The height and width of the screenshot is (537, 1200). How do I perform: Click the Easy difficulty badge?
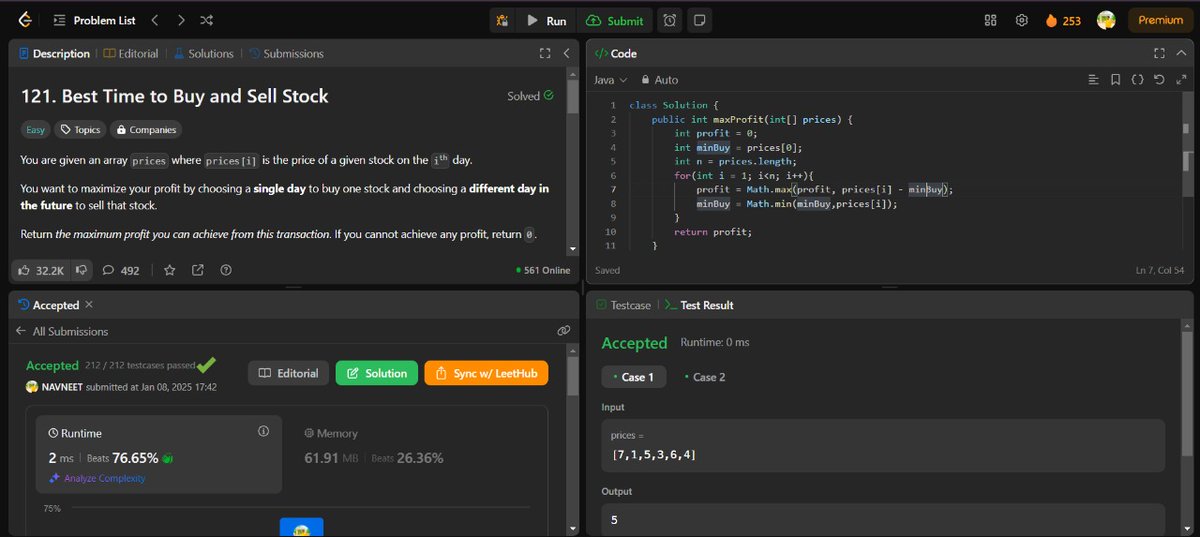[x=35, y=130]
